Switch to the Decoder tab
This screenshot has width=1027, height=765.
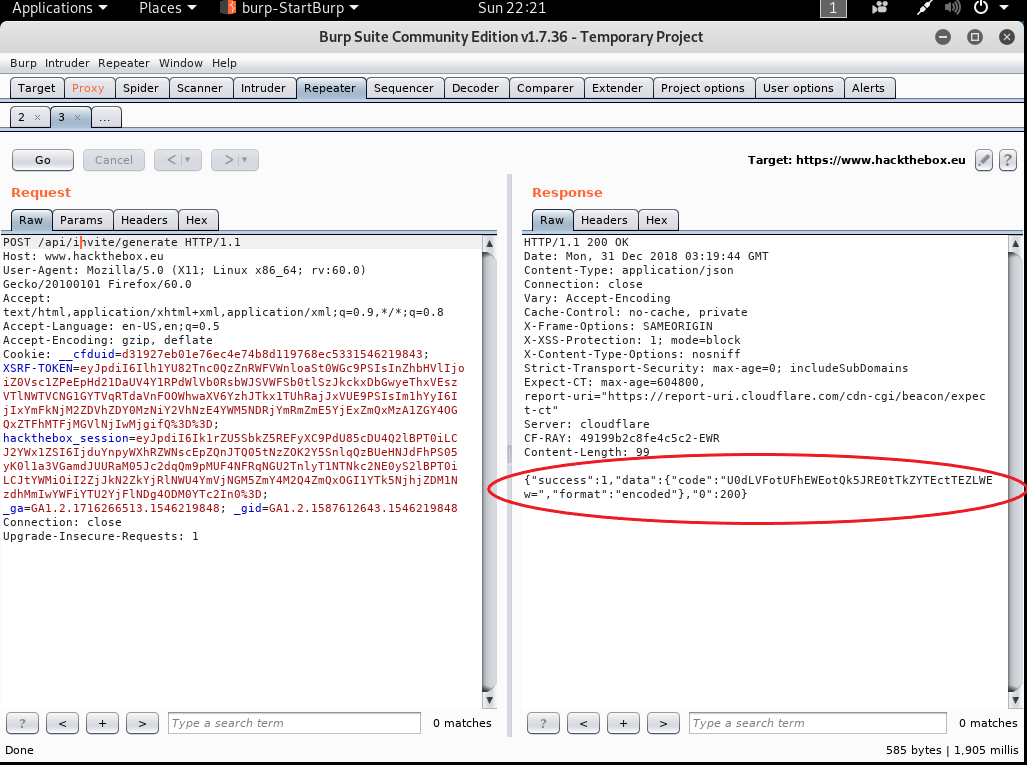click(x=475, y=88)
